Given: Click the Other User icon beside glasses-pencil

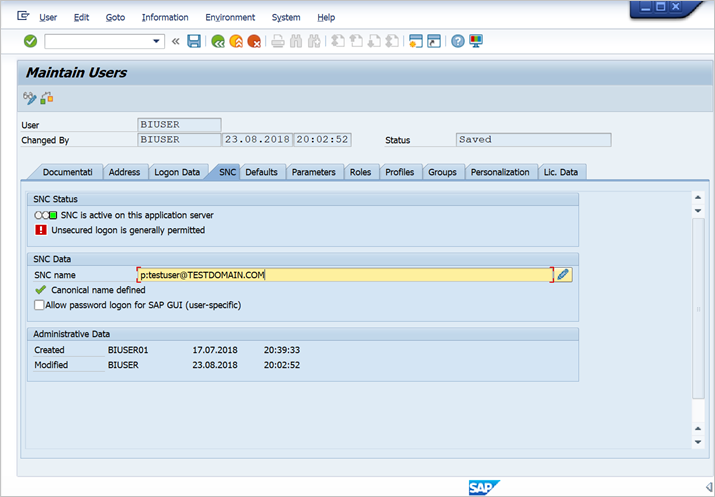Looking at the screenshot, I should (47, 98).
